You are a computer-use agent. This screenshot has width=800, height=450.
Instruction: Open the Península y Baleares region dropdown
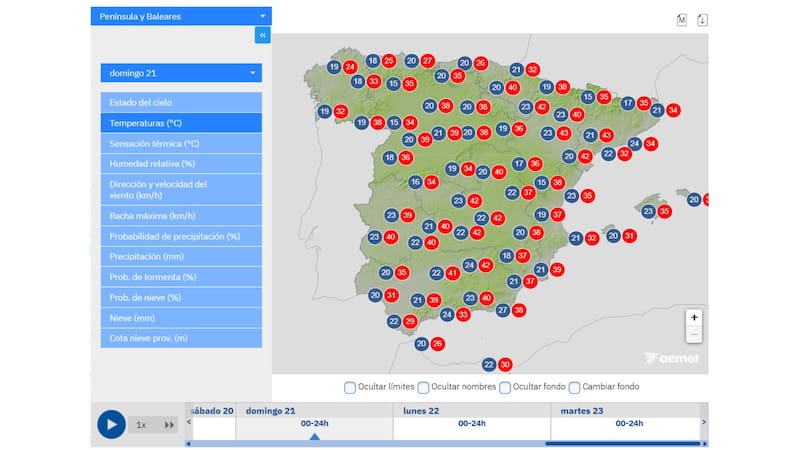tap(181, 16)
